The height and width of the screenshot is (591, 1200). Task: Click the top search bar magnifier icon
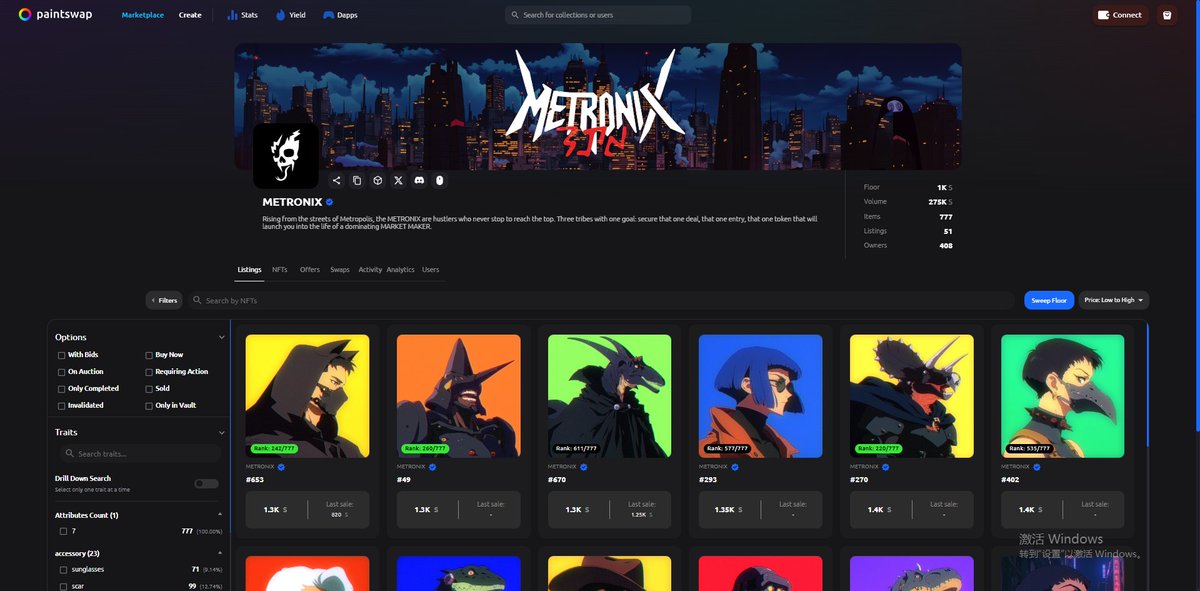coord(515,15)
